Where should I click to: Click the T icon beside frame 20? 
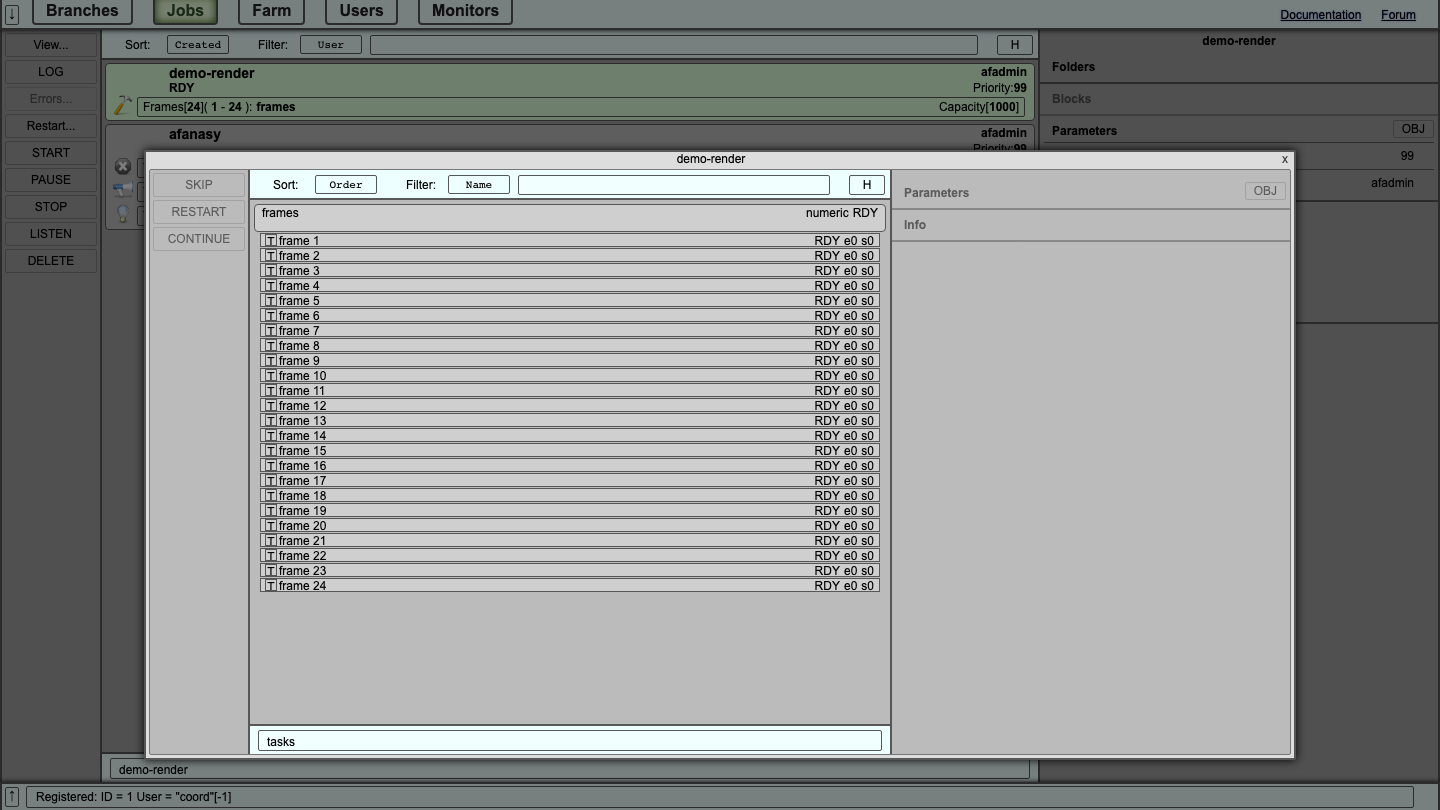[271, 526]
